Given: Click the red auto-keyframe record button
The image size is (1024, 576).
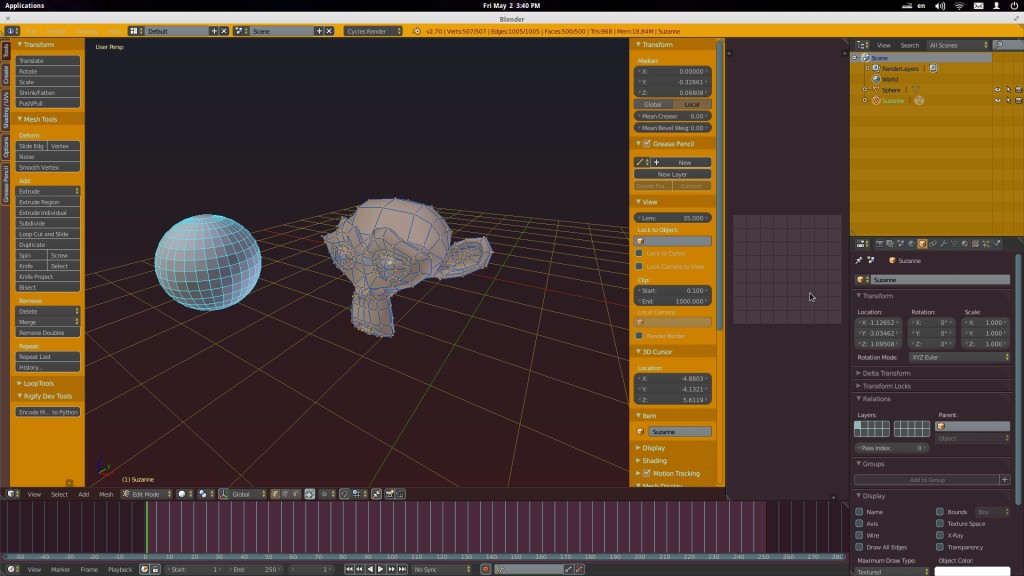Looking at the screenshot, I should 485,569.
